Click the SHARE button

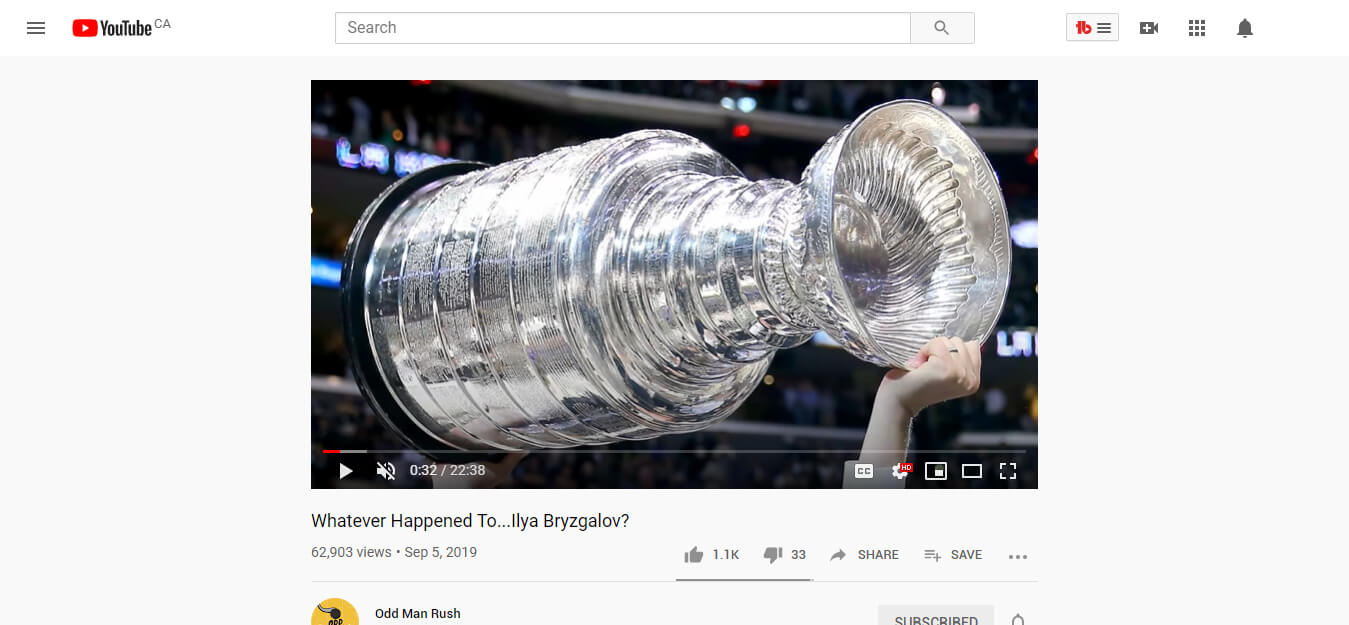pos(864,554)
